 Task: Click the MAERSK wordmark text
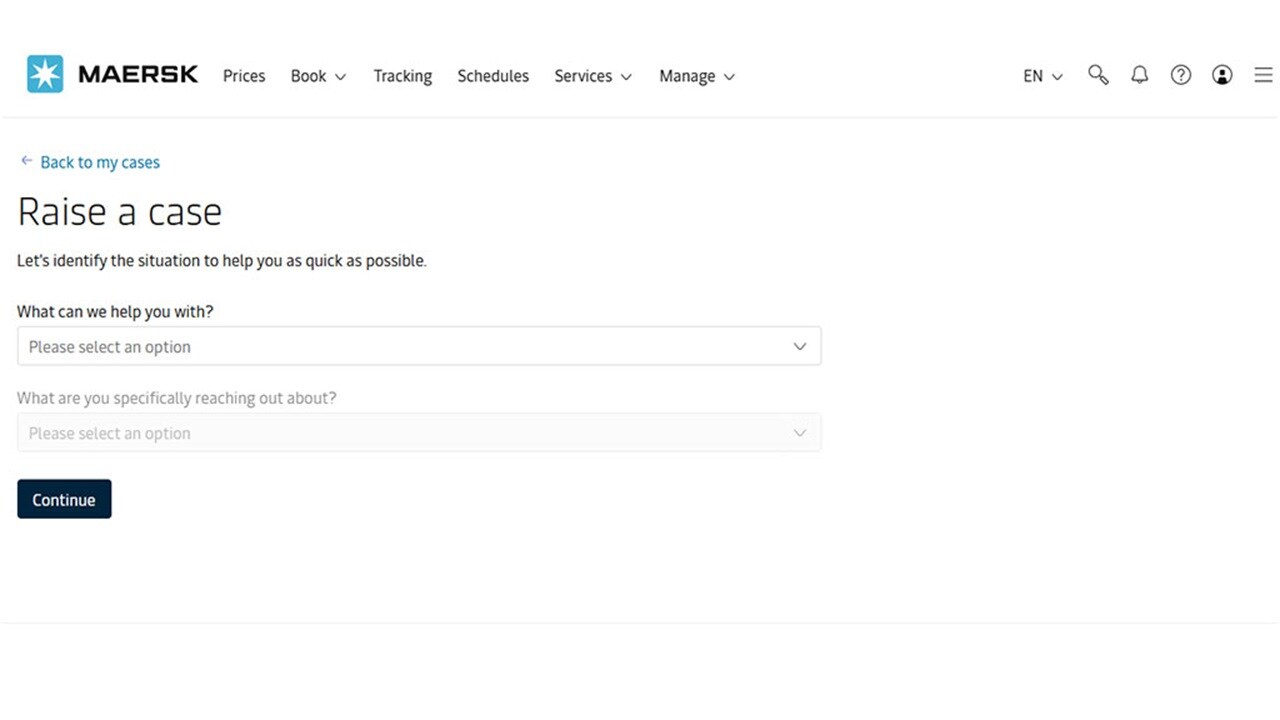[138, 75]
